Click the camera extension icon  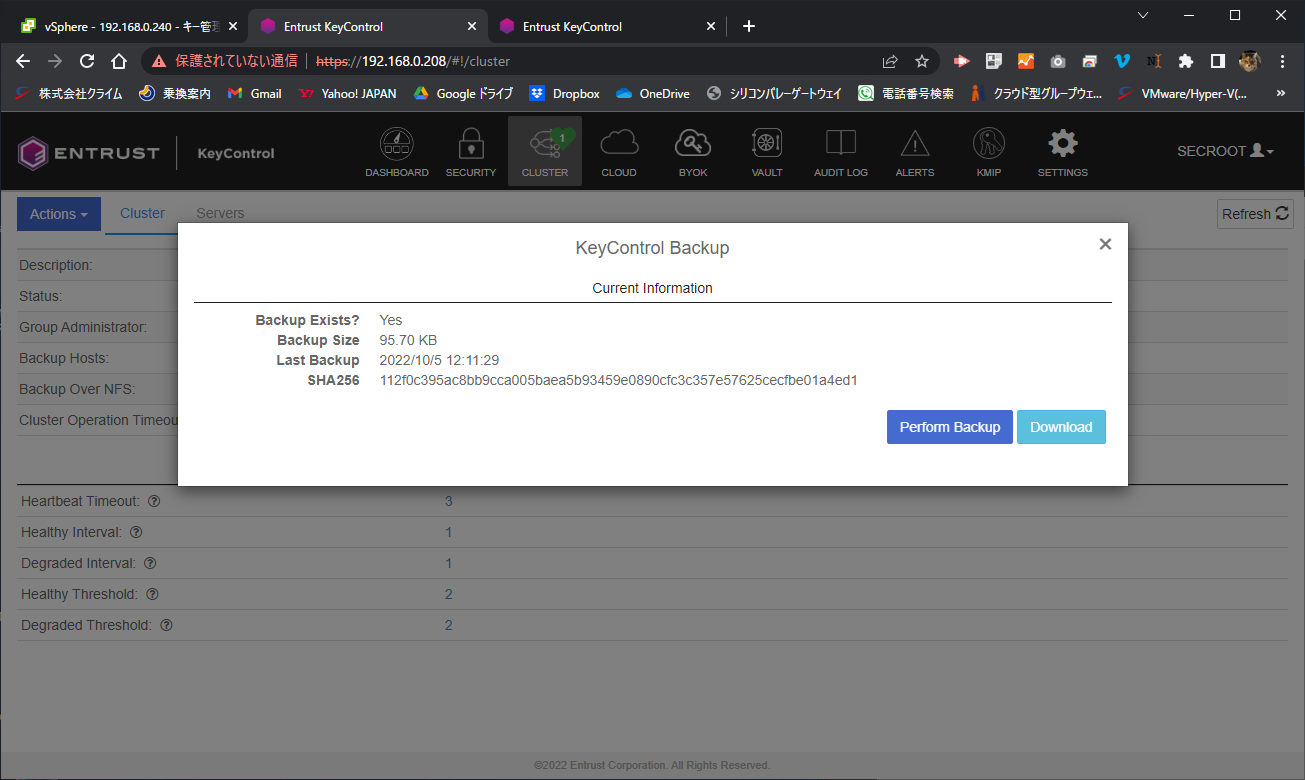click(x=1058, y=61)
